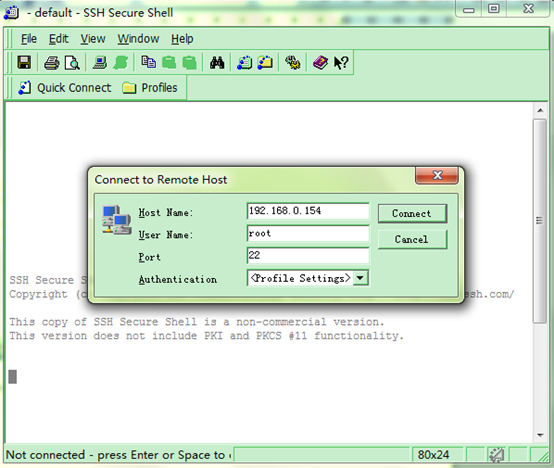Click the status bar icon next to 80x24
This screenshot has width=554, height=468.
click(497, 455)
